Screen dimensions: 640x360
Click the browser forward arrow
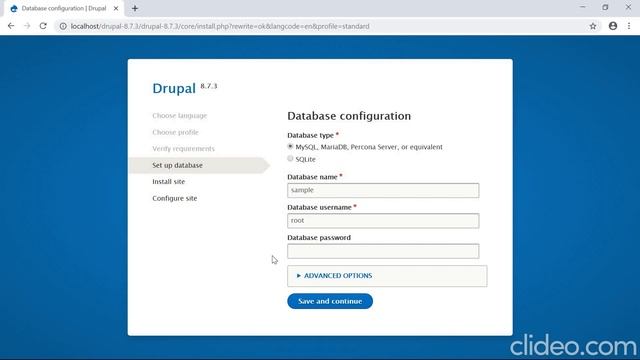[x=27, y=26]
